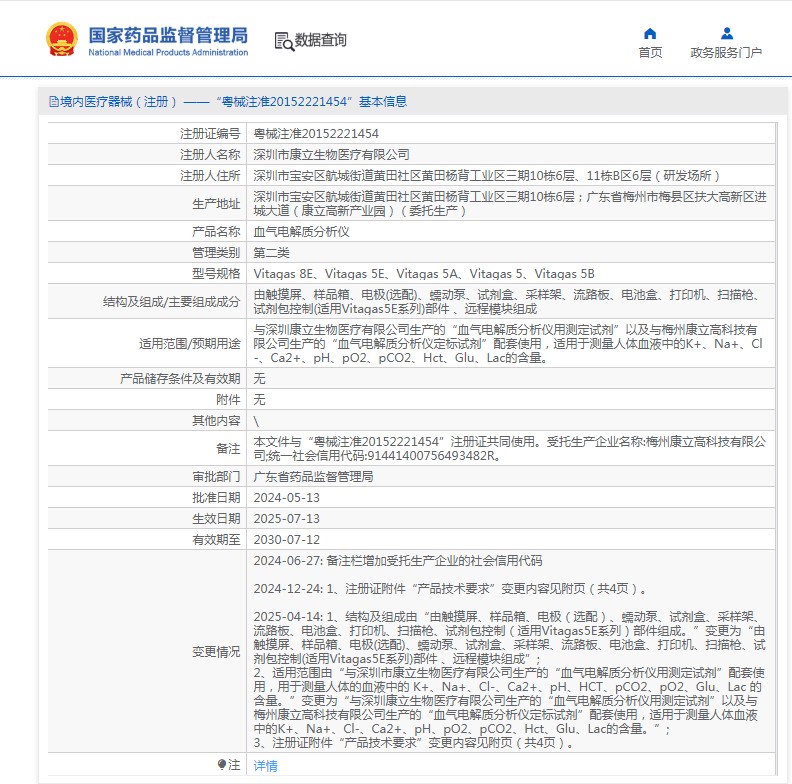The height and width of the screenshot is (784, 792).
Task: Click the 注册人名称 label
Action: pos(210,155)
